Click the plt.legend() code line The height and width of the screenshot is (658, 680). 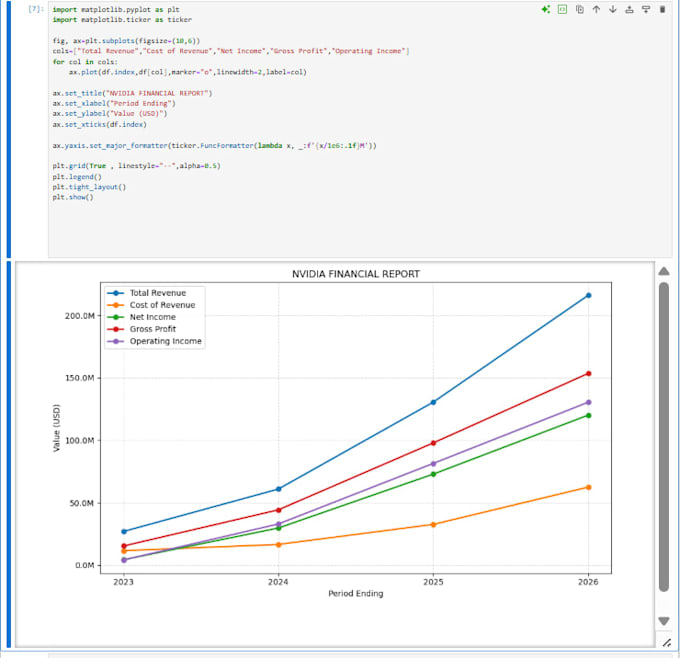tap(77, 177)
